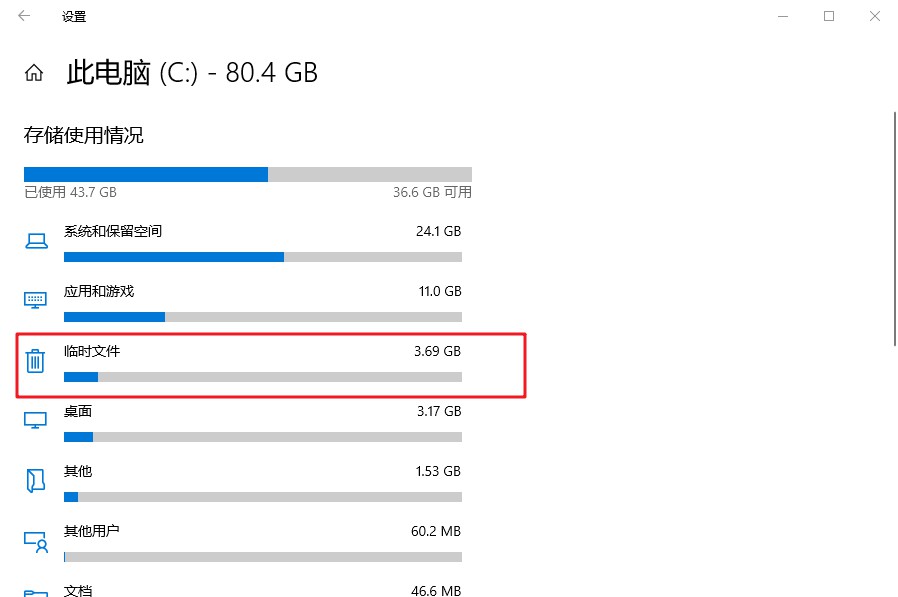Click the 其他 storage label
The height and width of the screenshot is (597, 898).
(x=78, y=471)
